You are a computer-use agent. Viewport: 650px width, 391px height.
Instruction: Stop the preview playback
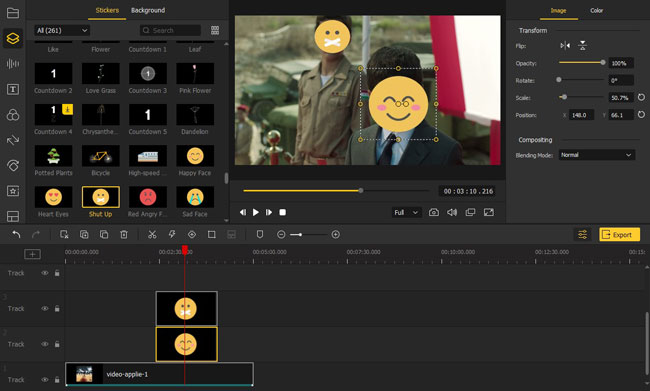coord(282,212)
